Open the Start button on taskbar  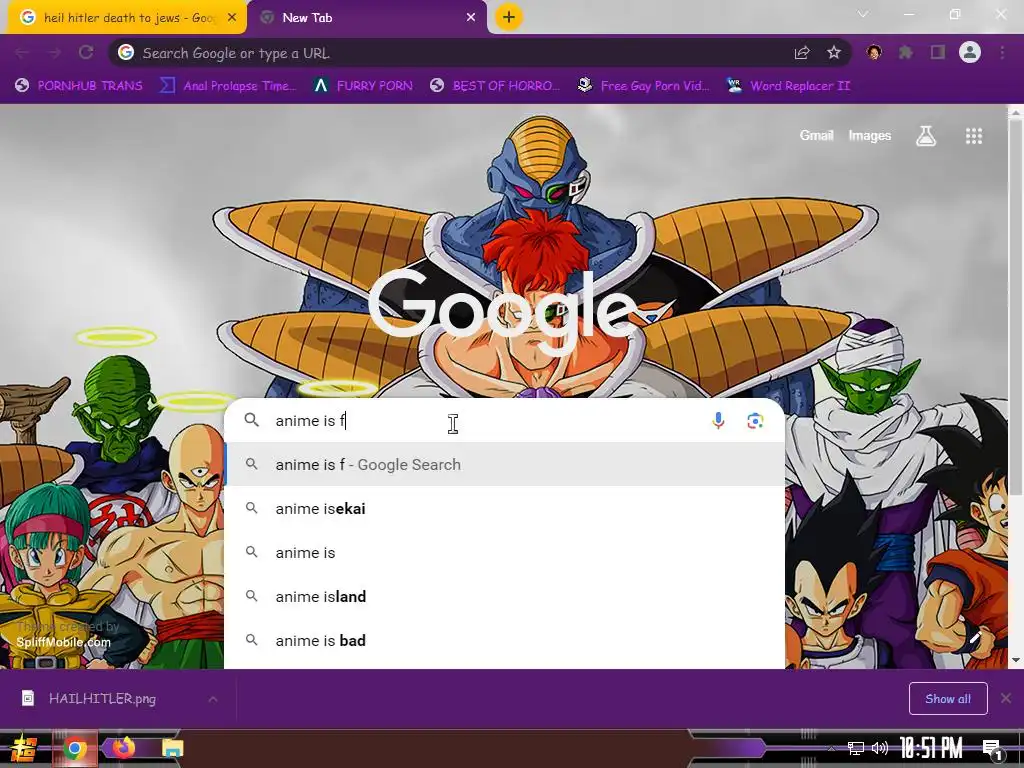pos(24,748)
